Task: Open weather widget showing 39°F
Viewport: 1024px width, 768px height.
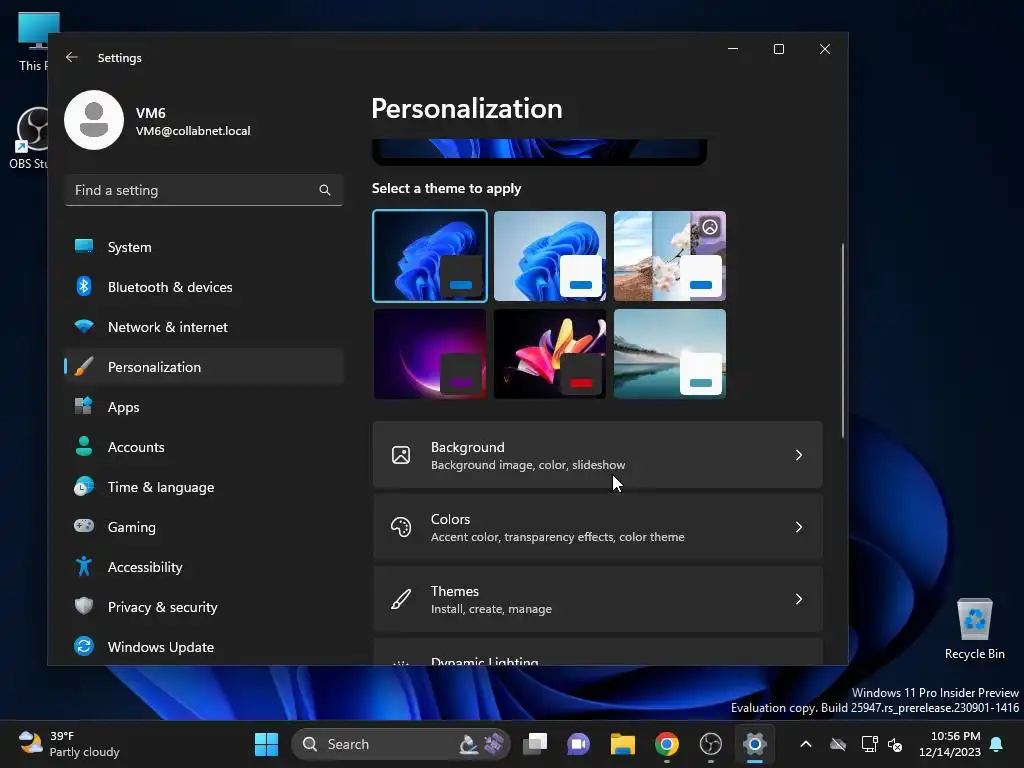Action: click(x=69, y=744)
